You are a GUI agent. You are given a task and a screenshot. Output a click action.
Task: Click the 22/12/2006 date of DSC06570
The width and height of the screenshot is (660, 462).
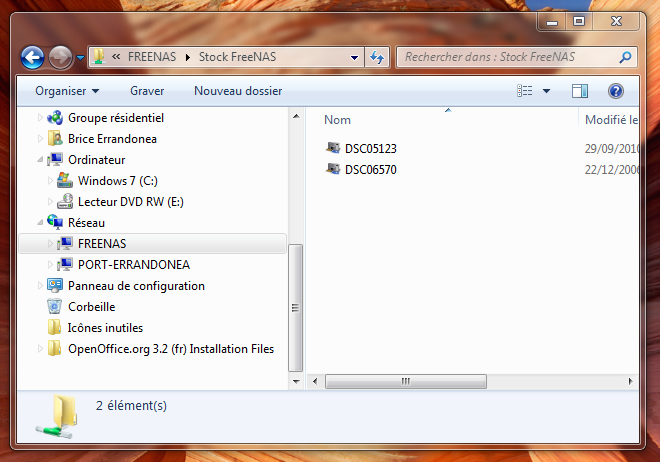(612, 170)
